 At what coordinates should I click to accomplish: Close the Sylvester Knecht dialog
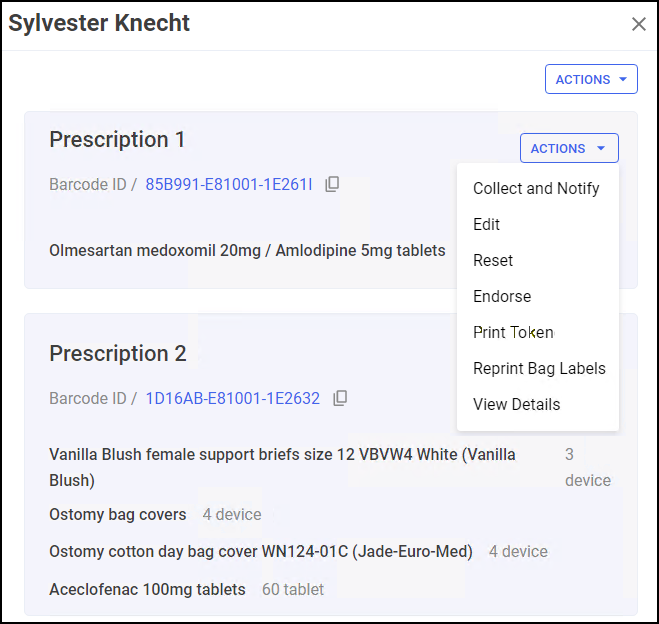(638, 24)
